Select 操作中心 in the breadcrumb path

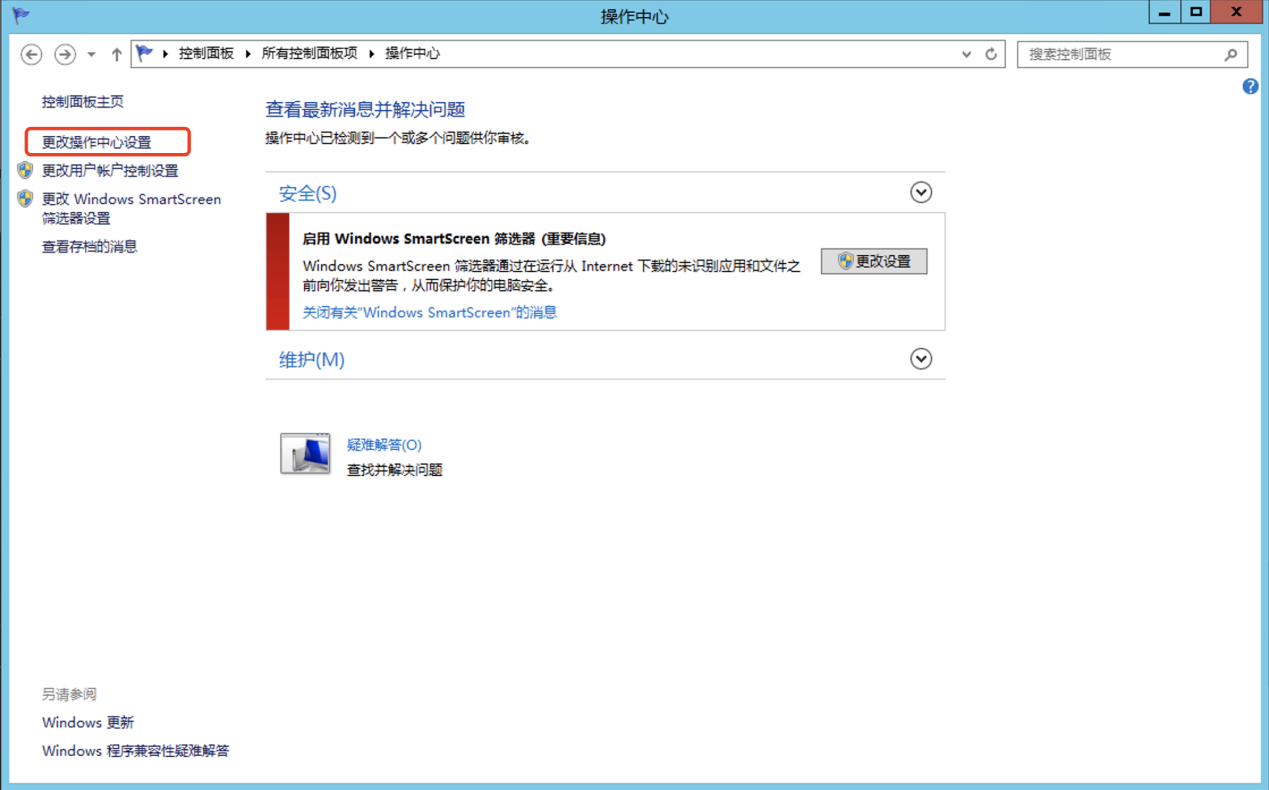click(412, 54)
